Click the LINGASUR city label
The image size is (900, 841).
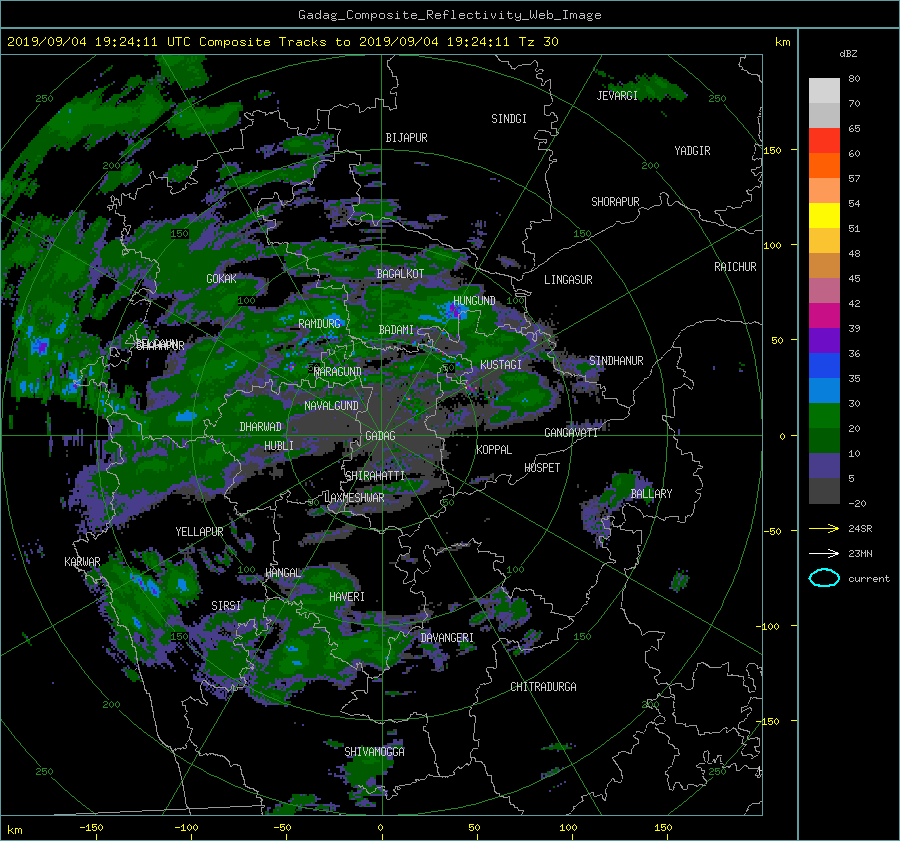pos(568,280)
